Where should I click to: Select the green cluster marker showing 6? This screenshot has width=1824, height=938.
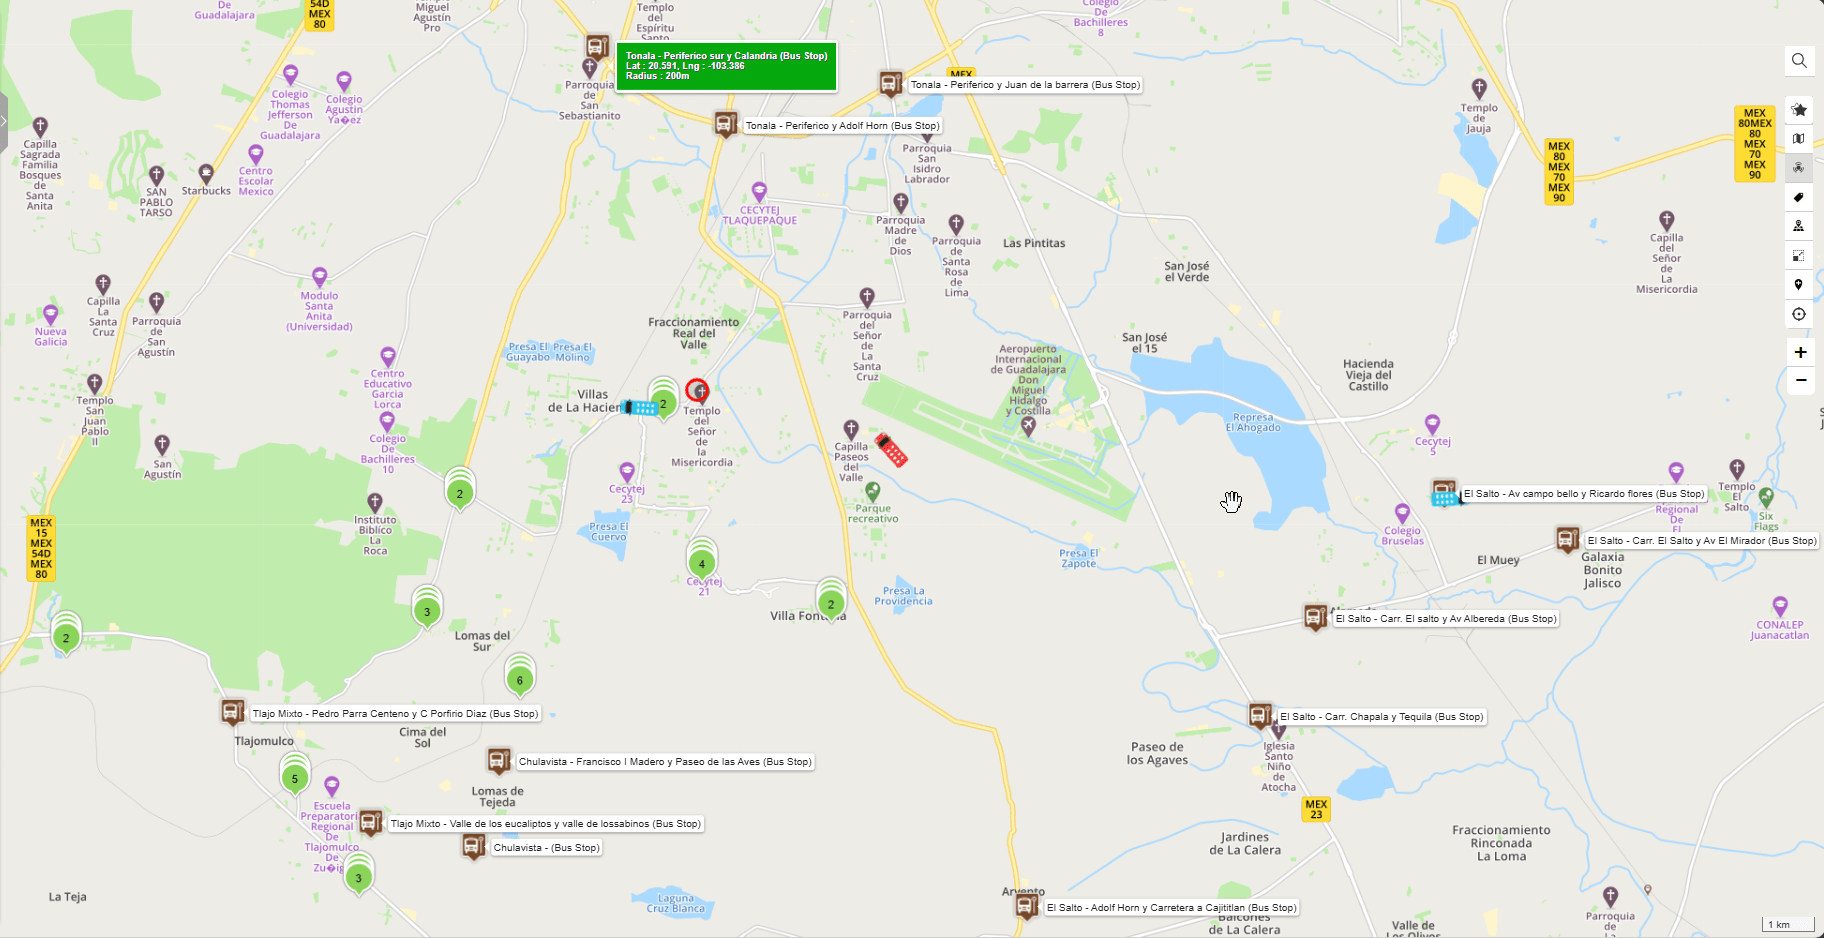click(520, 677)
